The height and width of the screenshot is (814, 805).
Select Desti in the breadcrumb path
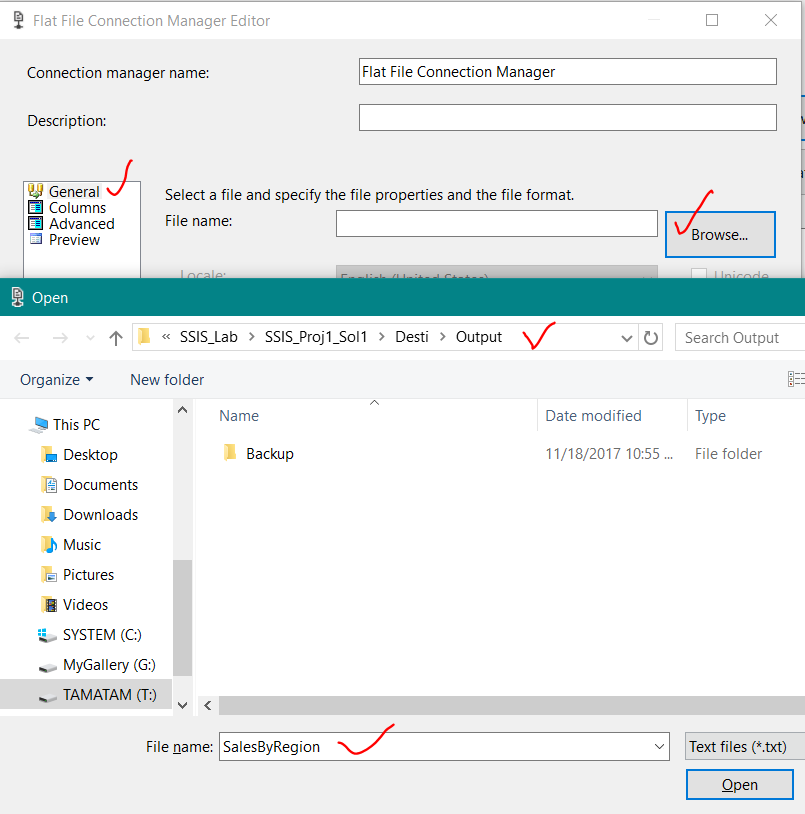point(412,338)
